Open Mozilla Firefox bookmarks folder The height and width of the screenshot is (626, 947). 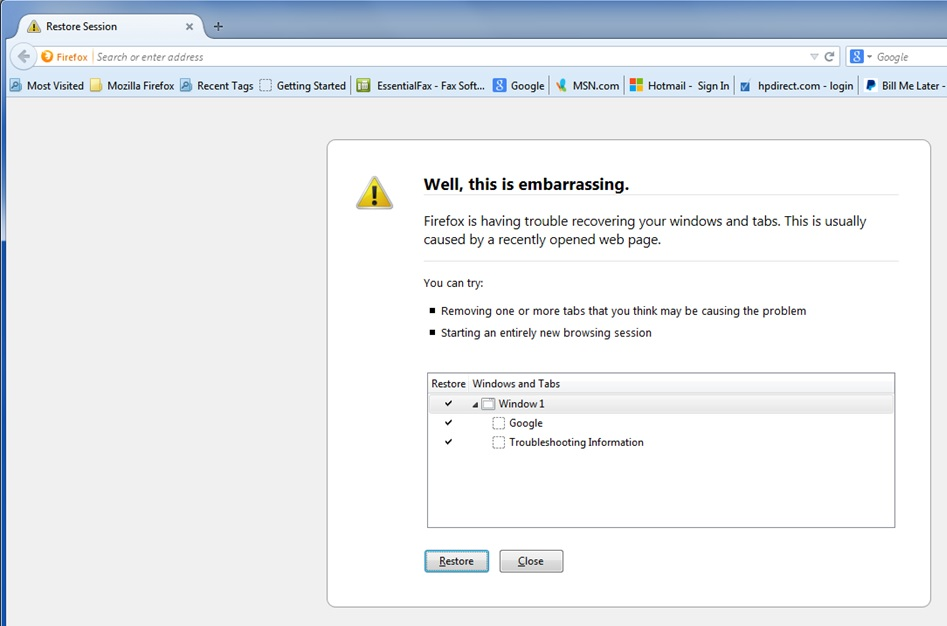coord(132,86)
